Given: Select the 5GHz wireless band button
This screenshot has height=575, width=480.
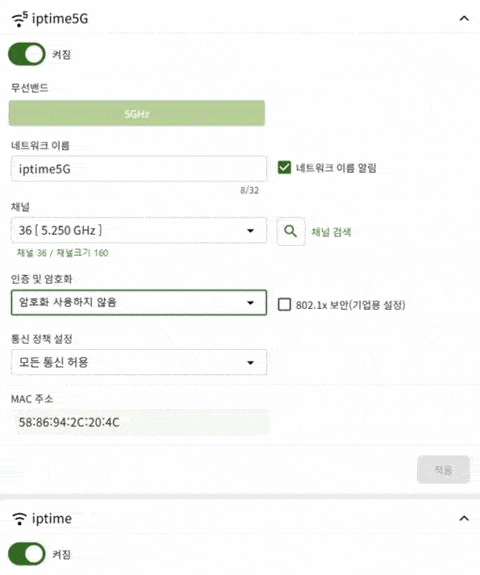Looking at the screenshot, I should 137,113.
